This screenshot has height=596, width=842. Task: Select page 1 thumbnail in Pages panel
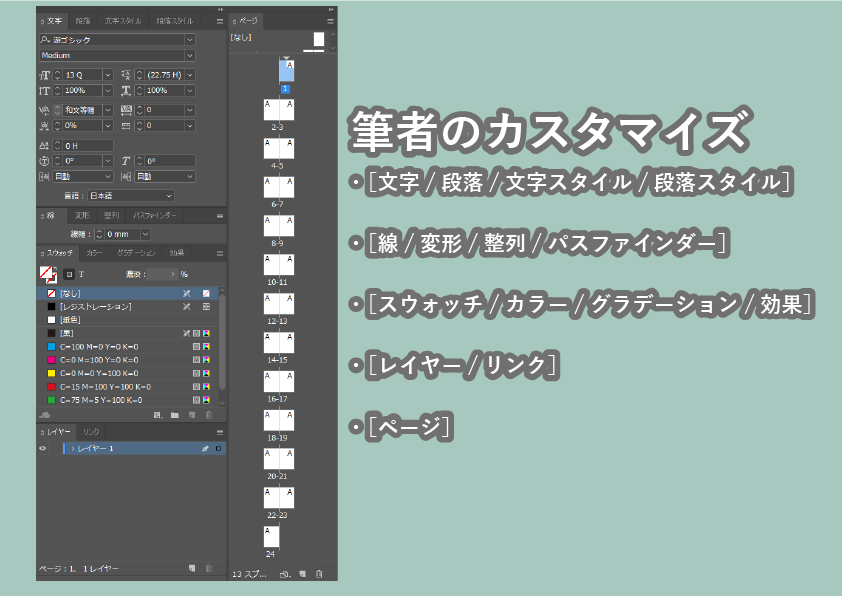coord(286,70)
